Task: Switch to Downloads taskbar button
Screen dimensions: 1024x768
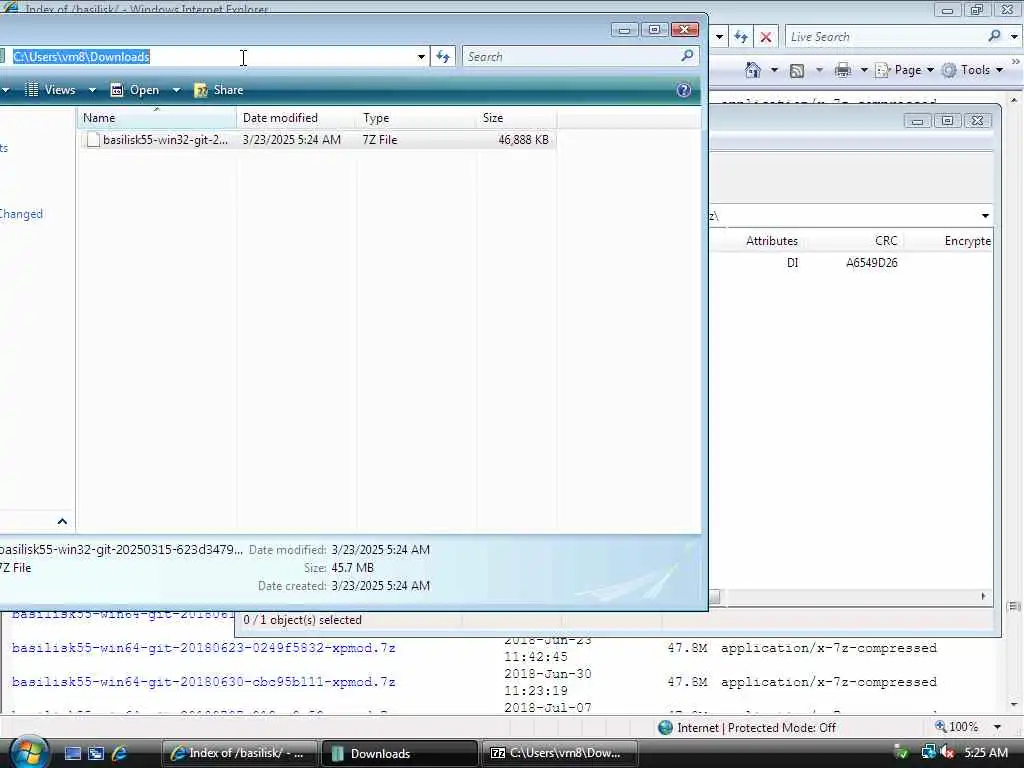Action: tap(400, 754)
